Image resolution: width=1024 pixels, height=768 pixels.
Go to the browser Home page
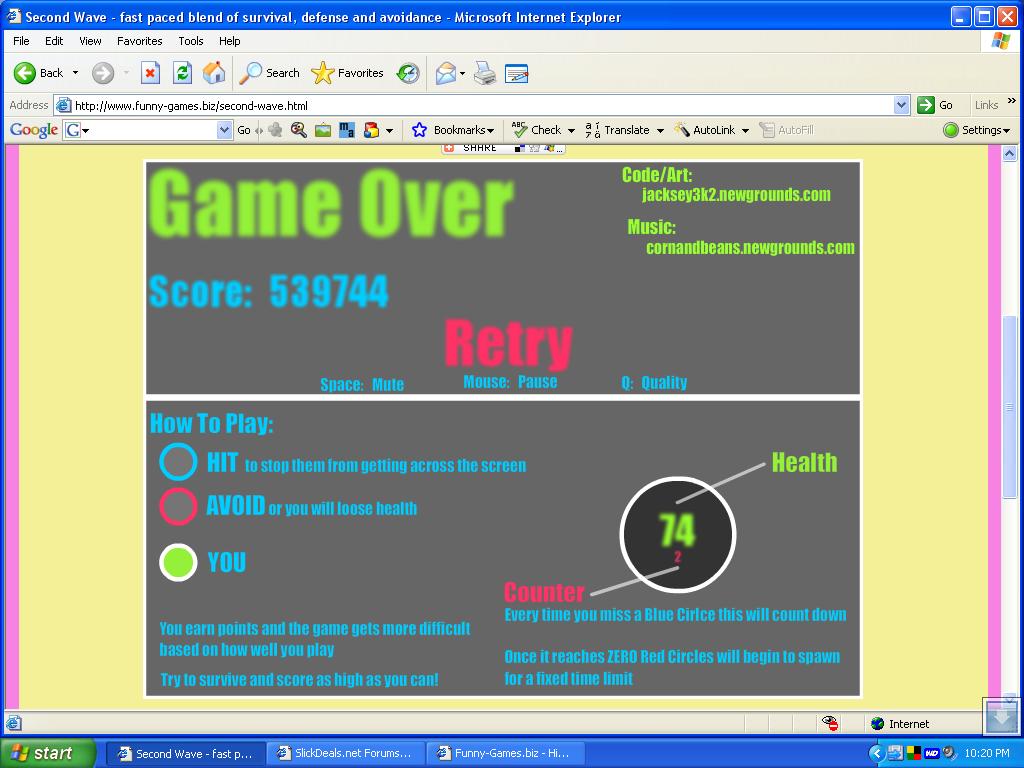coord(212,73)
